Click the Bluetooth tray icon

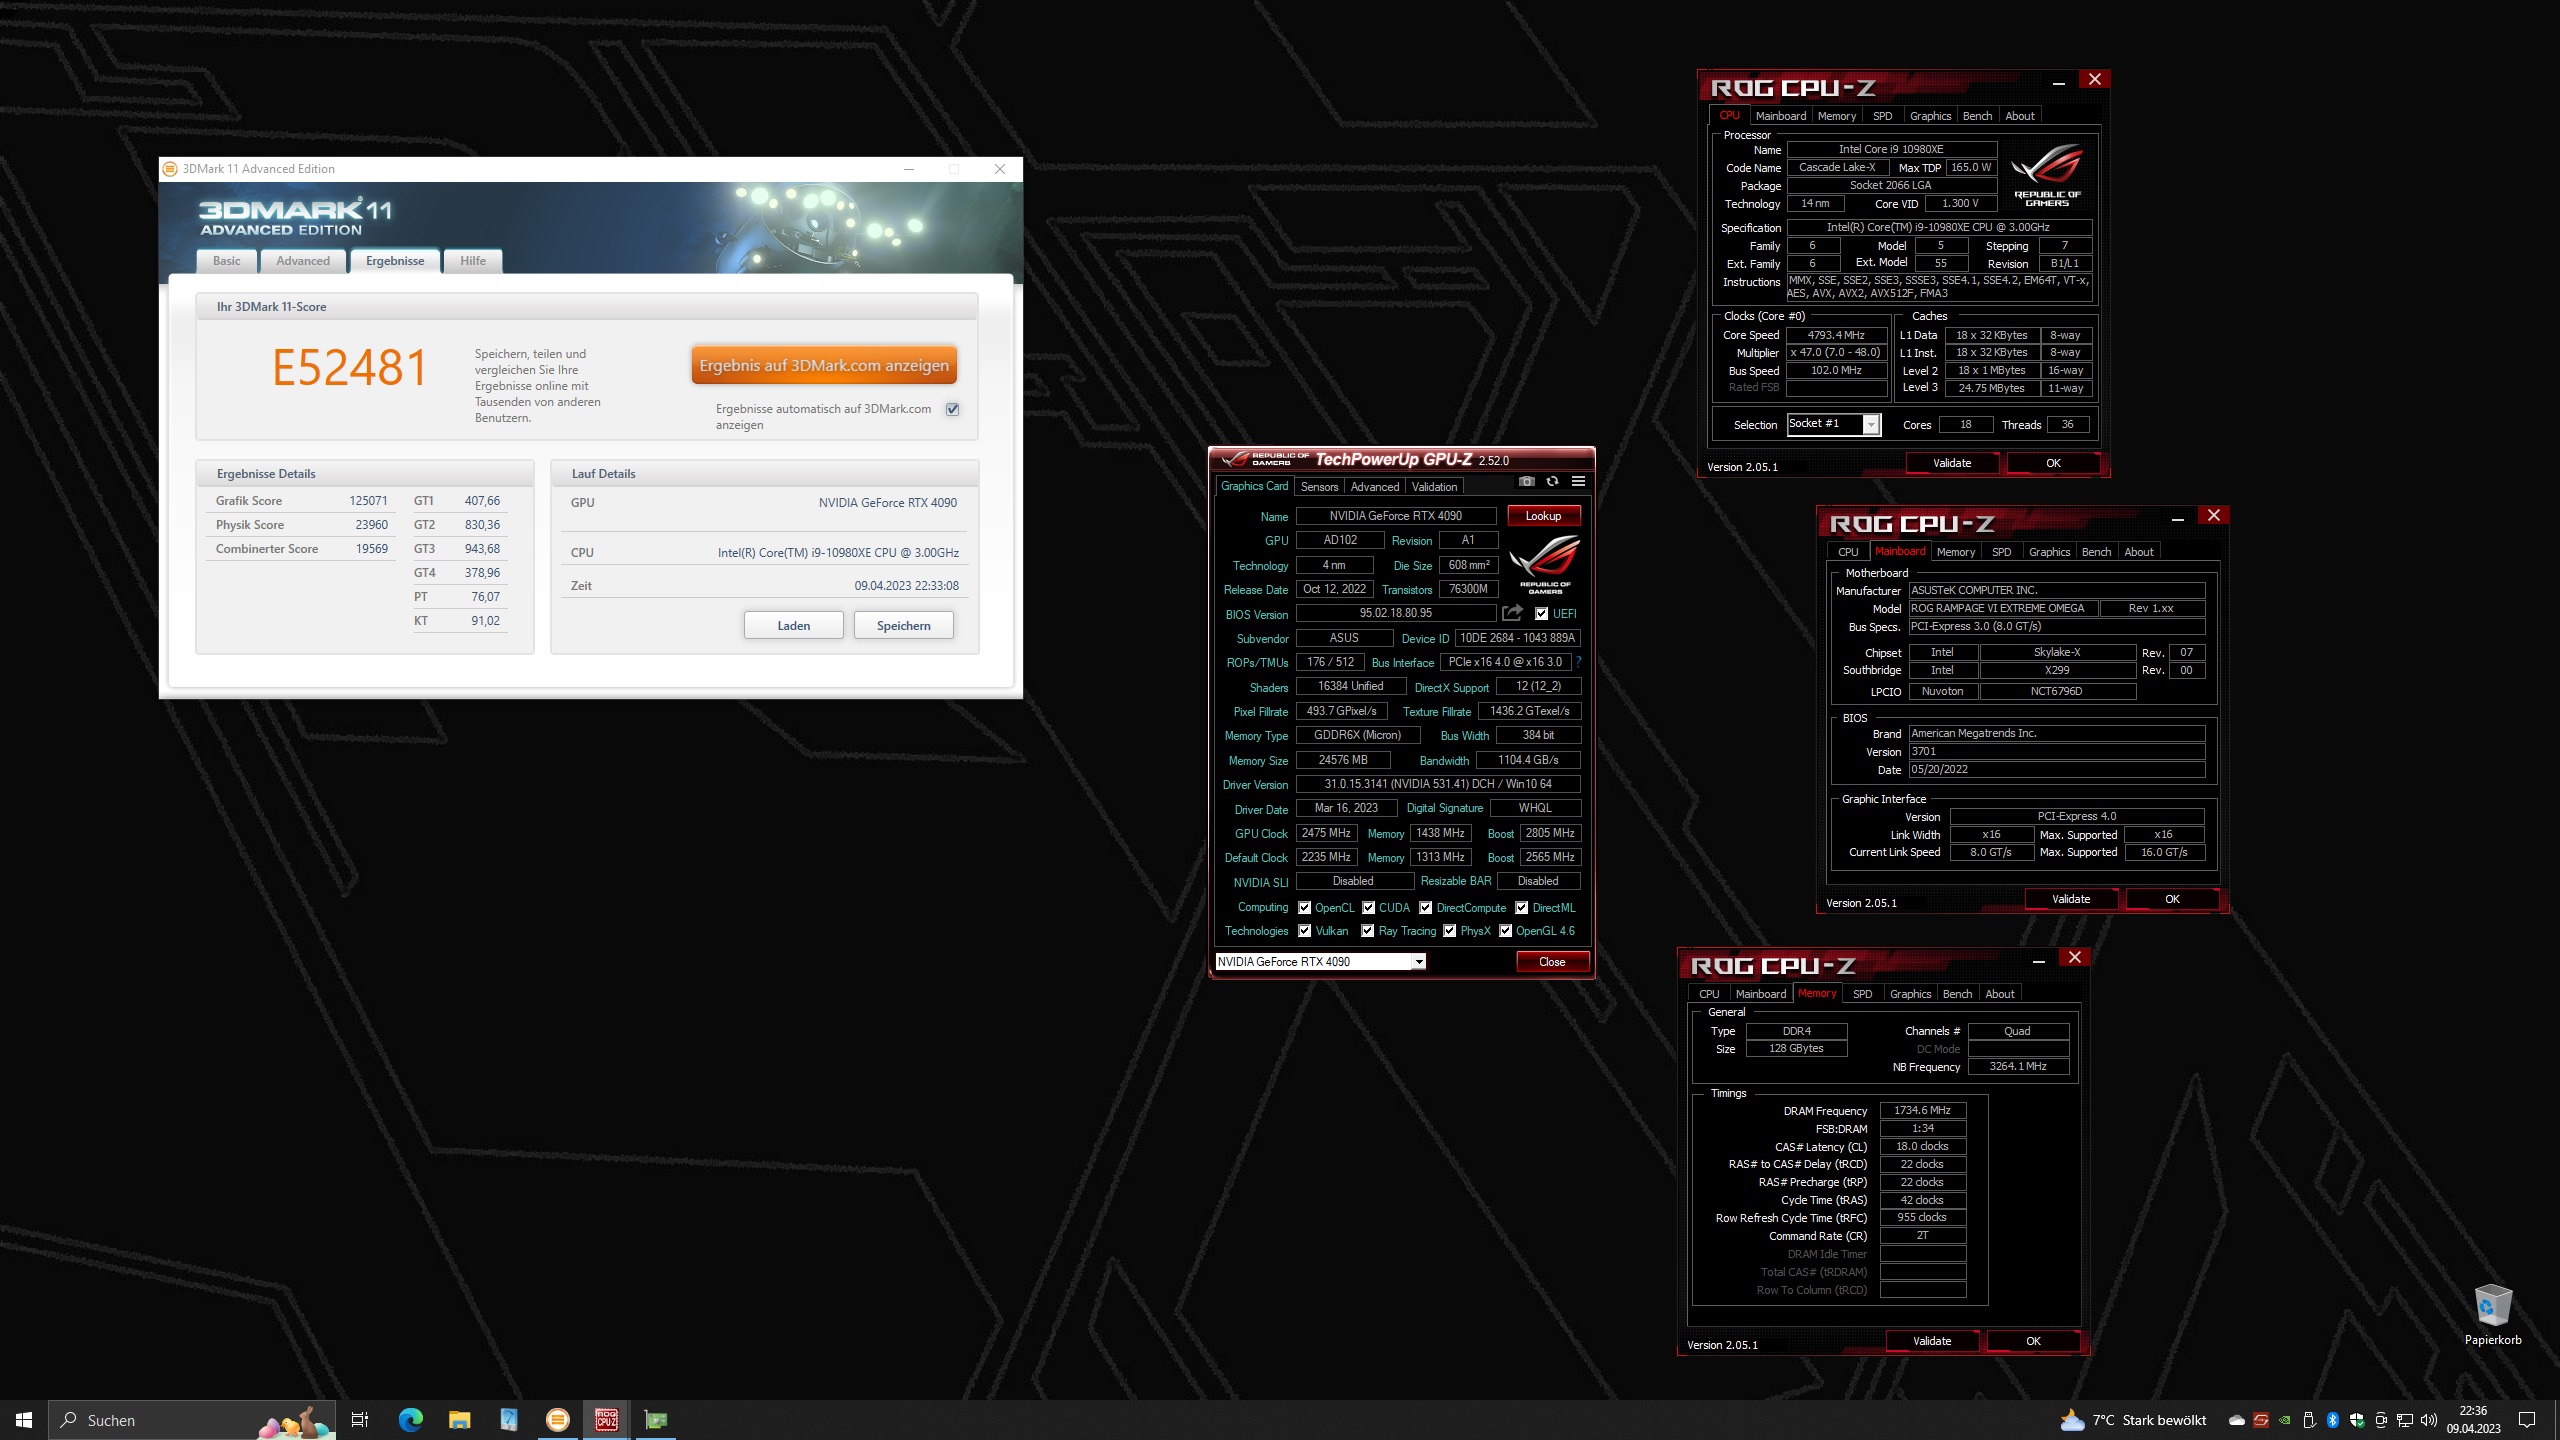coord(2333,1420)
